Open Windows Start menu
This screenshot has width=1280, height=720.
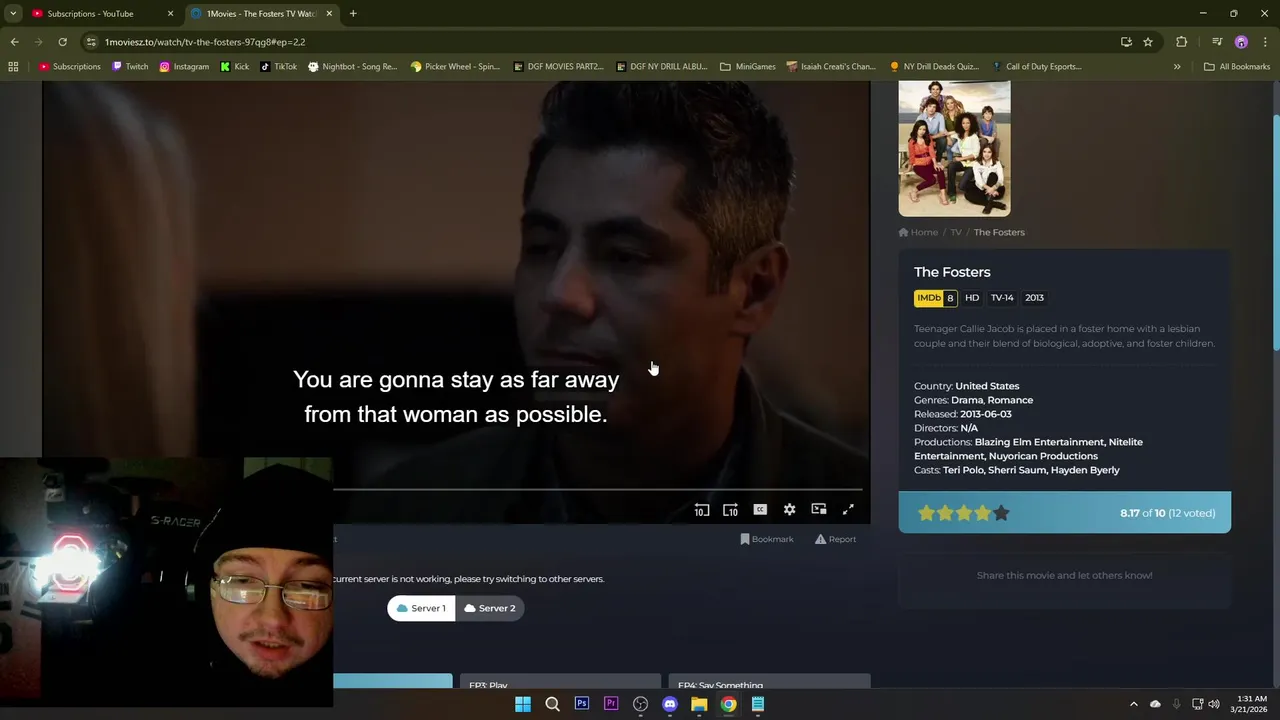point(523,704)
